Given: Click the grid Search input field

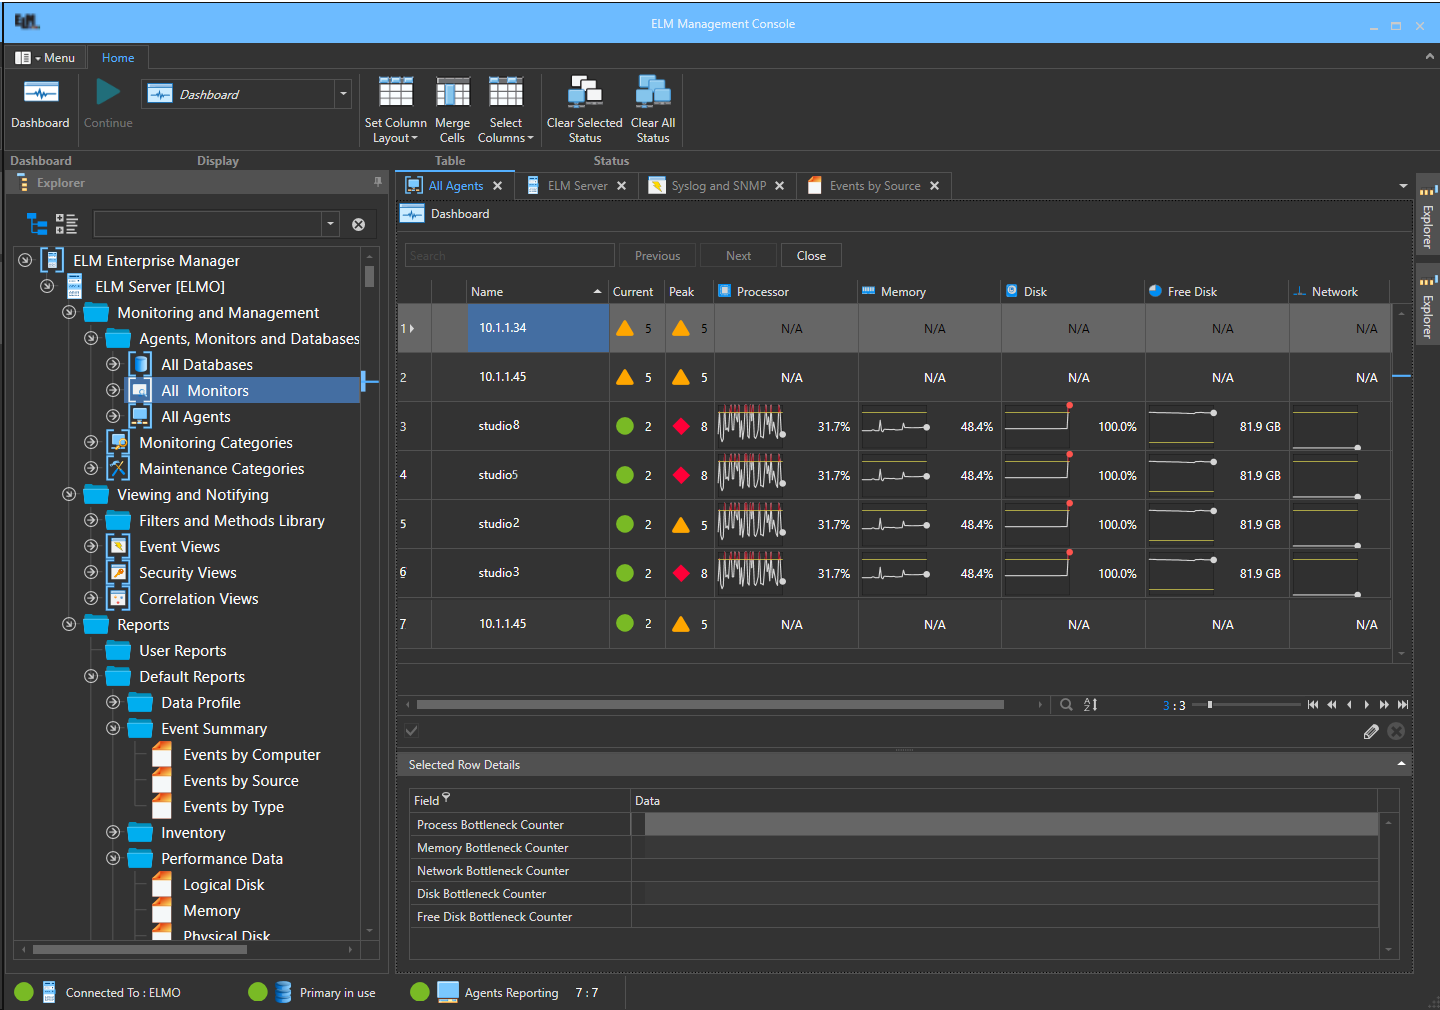Looking at the screenshot, I should (510, 256).
